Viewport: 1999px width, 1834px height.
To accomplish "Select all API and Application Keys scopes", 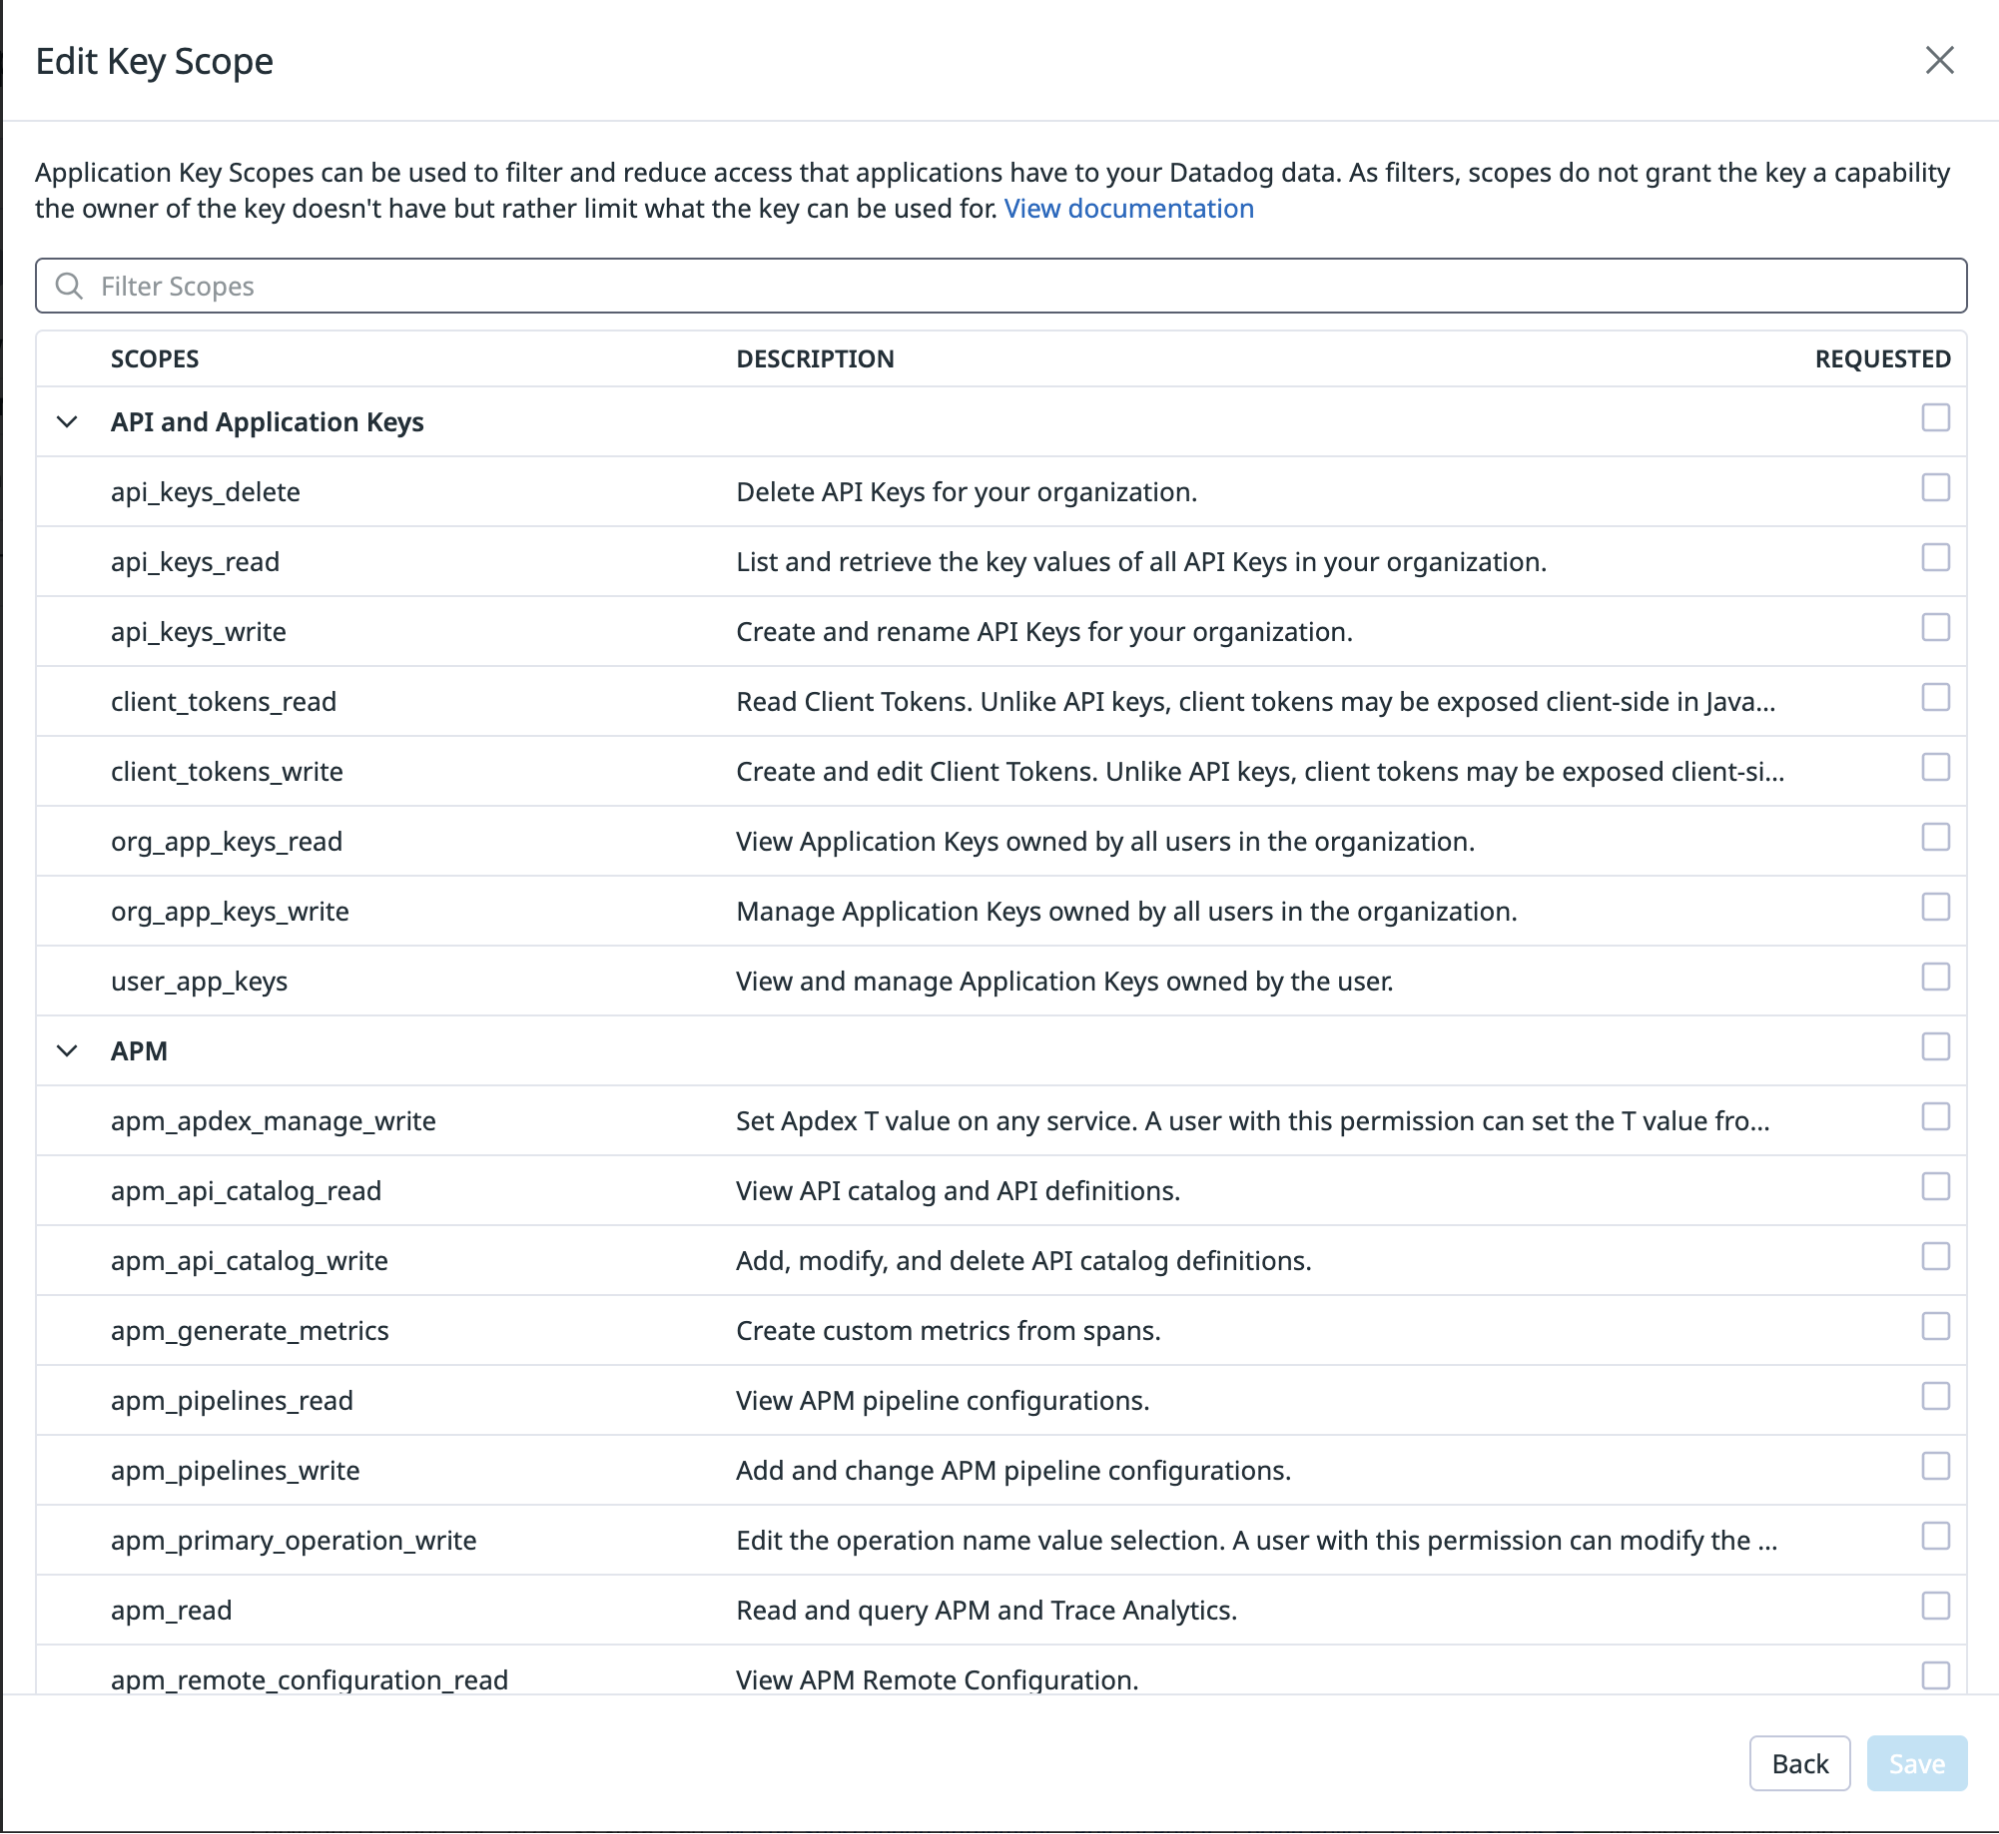I will click(x=1935, y=418).
